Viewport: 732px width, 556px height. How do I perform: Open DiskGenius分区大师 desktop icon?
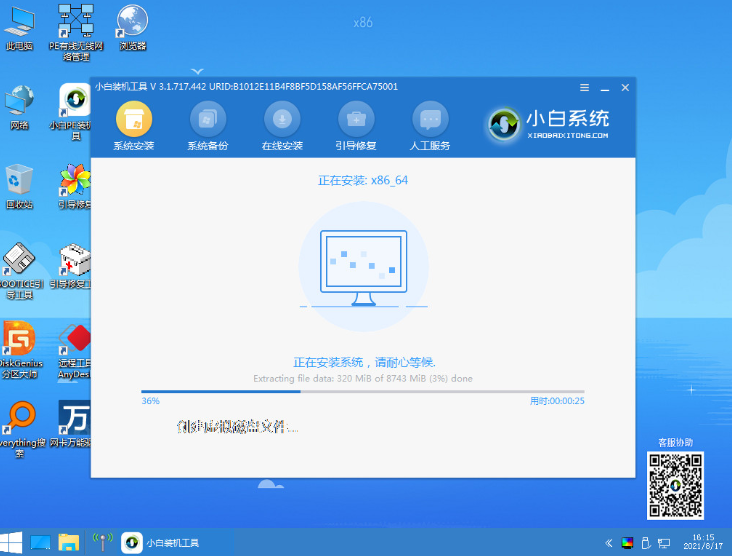tap(19, 350)
